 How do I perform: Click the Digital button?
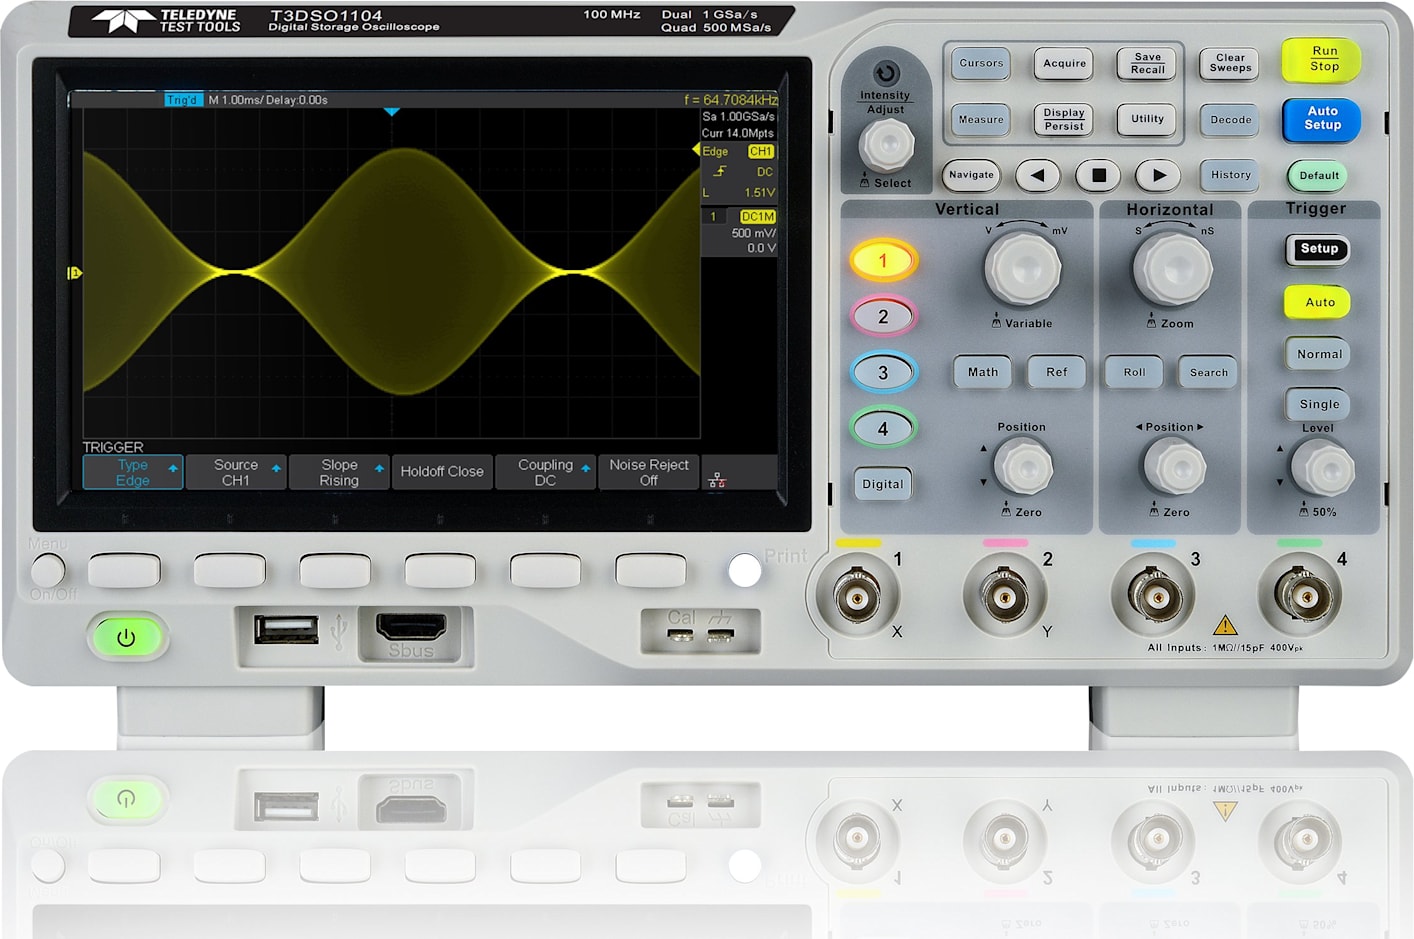pos(883,484)
